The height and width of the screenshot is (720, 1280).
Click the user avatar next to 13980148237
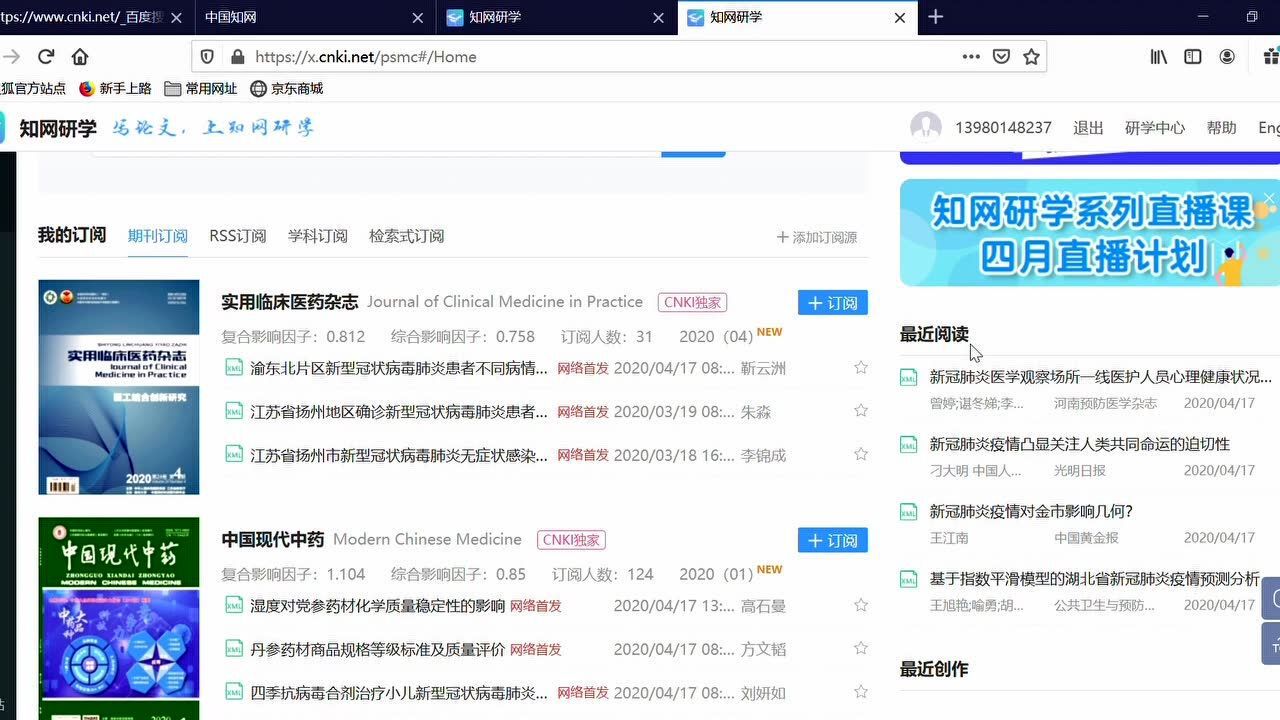926,127
